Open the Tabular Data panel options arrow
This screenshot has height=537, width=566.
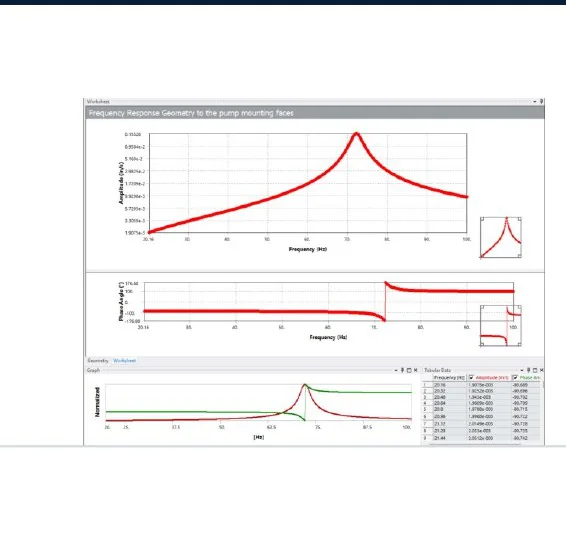[x=522, y=370]
